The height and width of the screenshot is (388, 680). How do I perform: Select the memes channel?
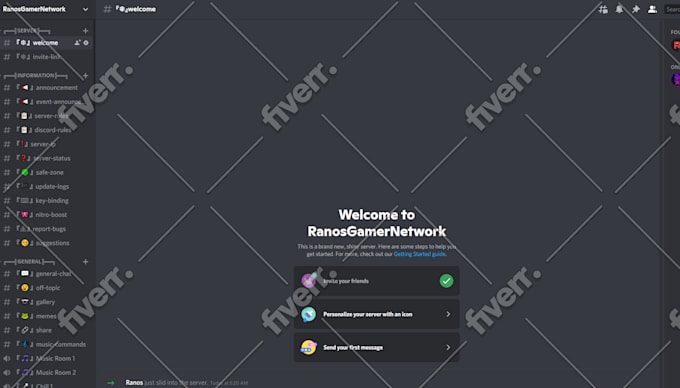tap(47, 316)
